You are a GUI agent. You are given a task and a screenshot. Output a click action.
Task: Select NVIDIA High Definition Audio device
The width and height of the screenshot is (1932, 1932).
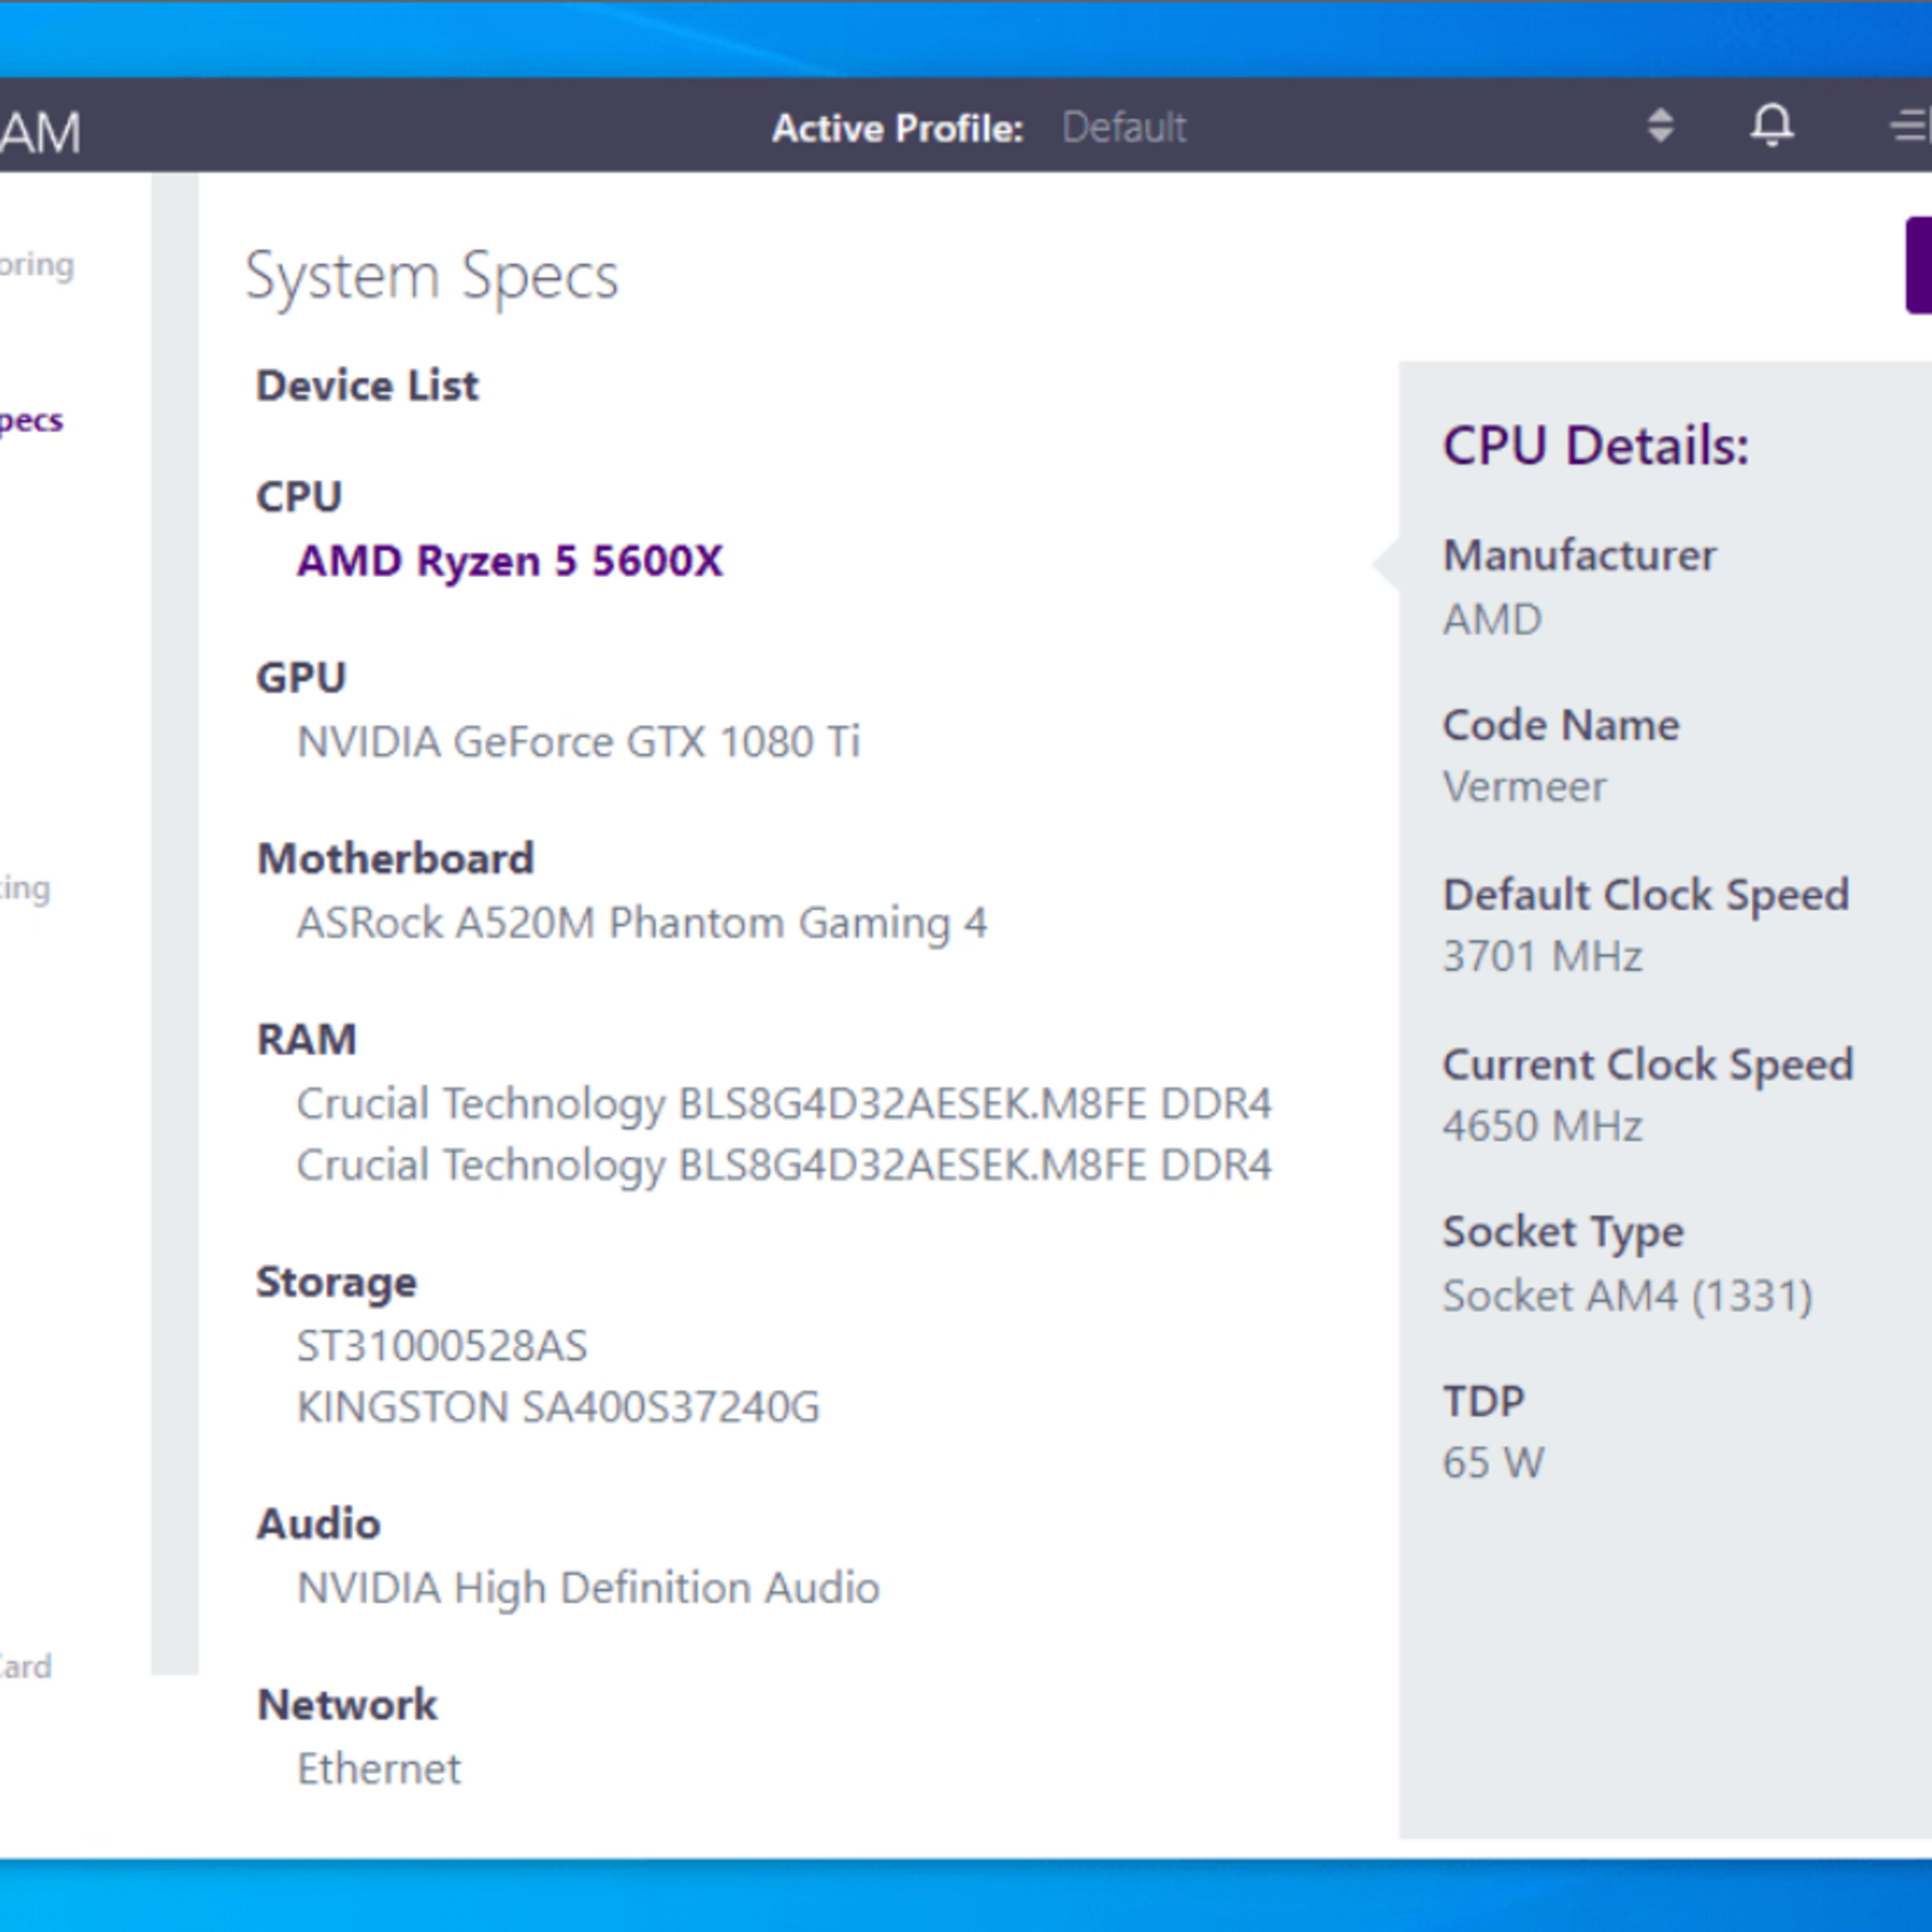(x=588, y=1588)
